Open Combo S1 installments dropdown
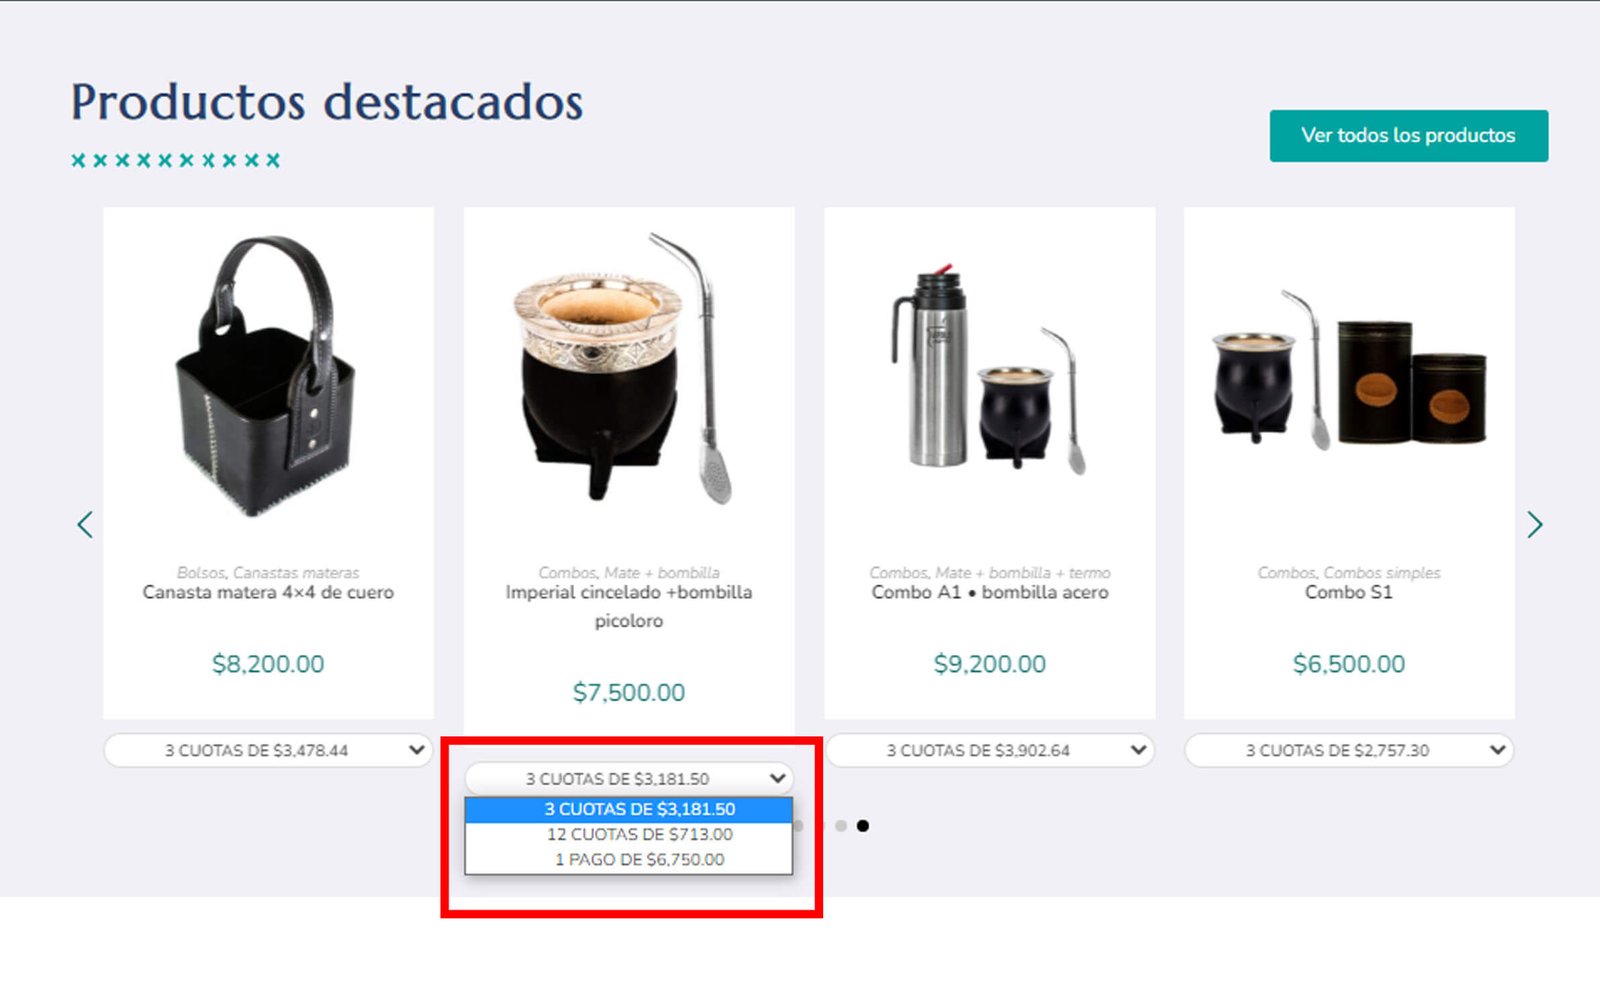The height and width of the screenshot is (982, 1600). click(1349, 750)
